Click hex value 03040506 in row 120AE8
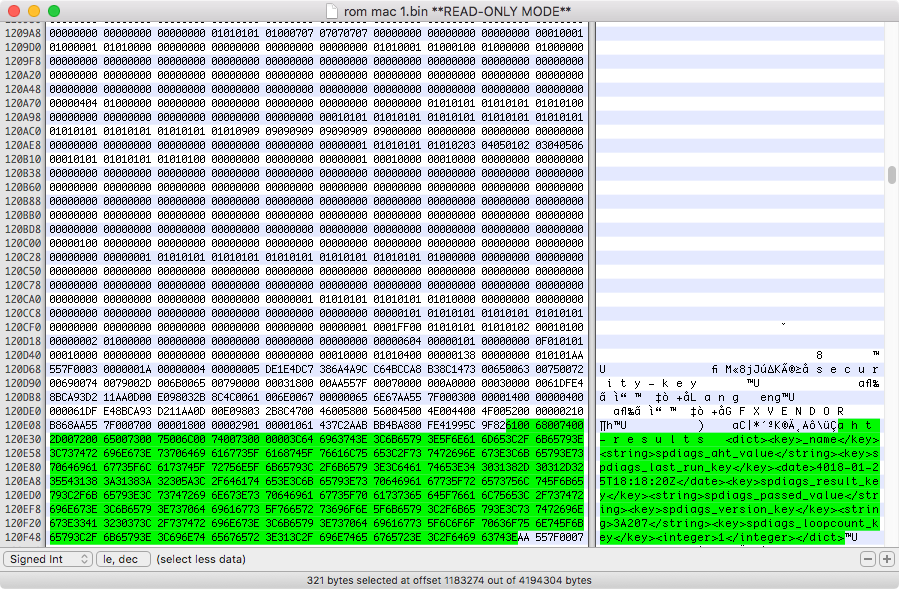899x589 pixels. (x=560, y=145)
